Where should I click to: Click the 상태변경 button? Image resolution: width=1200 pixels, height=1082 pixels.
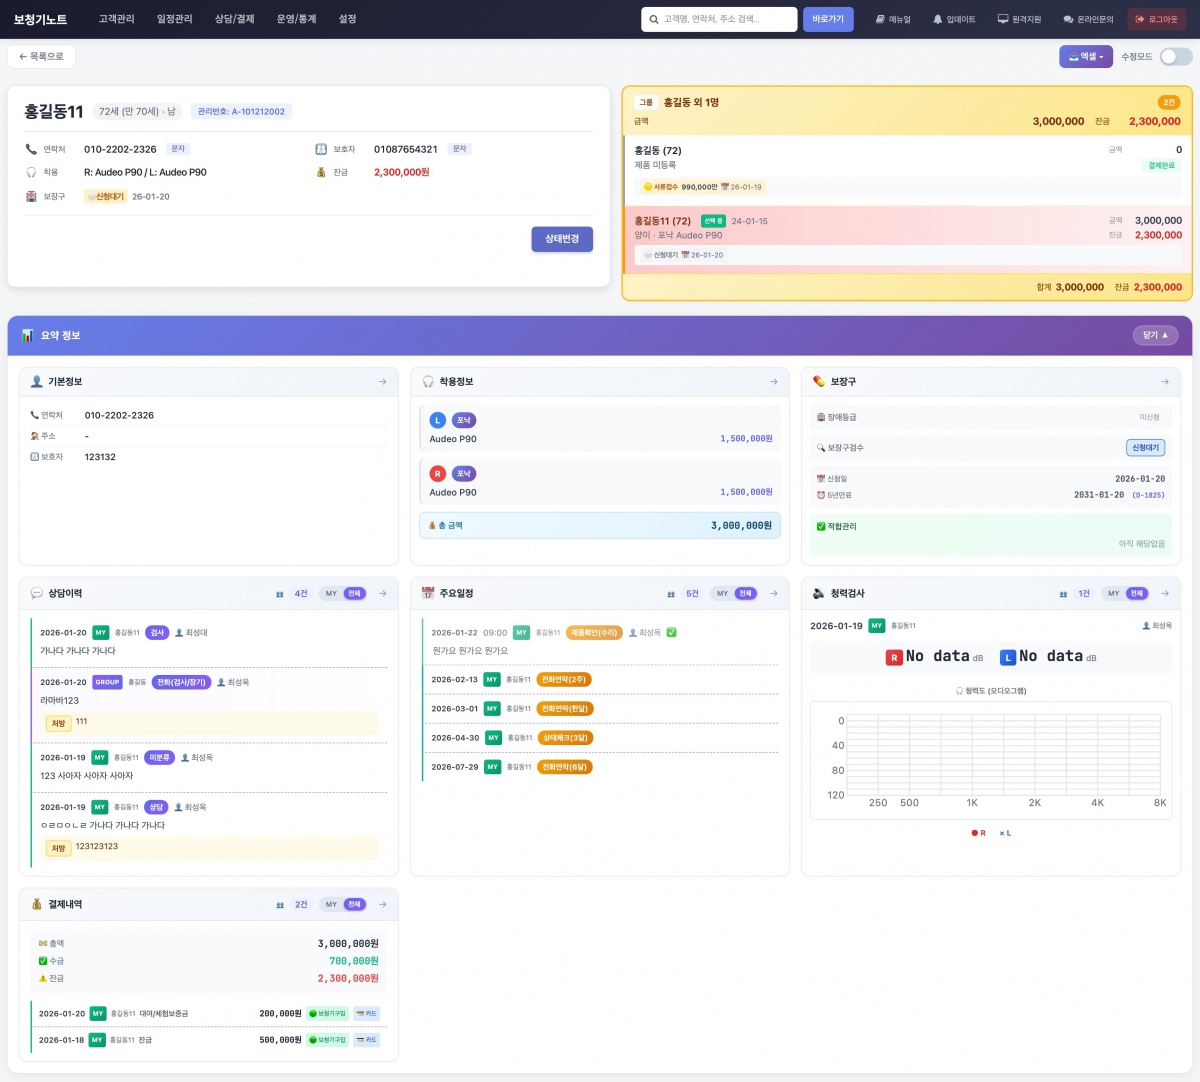pos(561,239)
